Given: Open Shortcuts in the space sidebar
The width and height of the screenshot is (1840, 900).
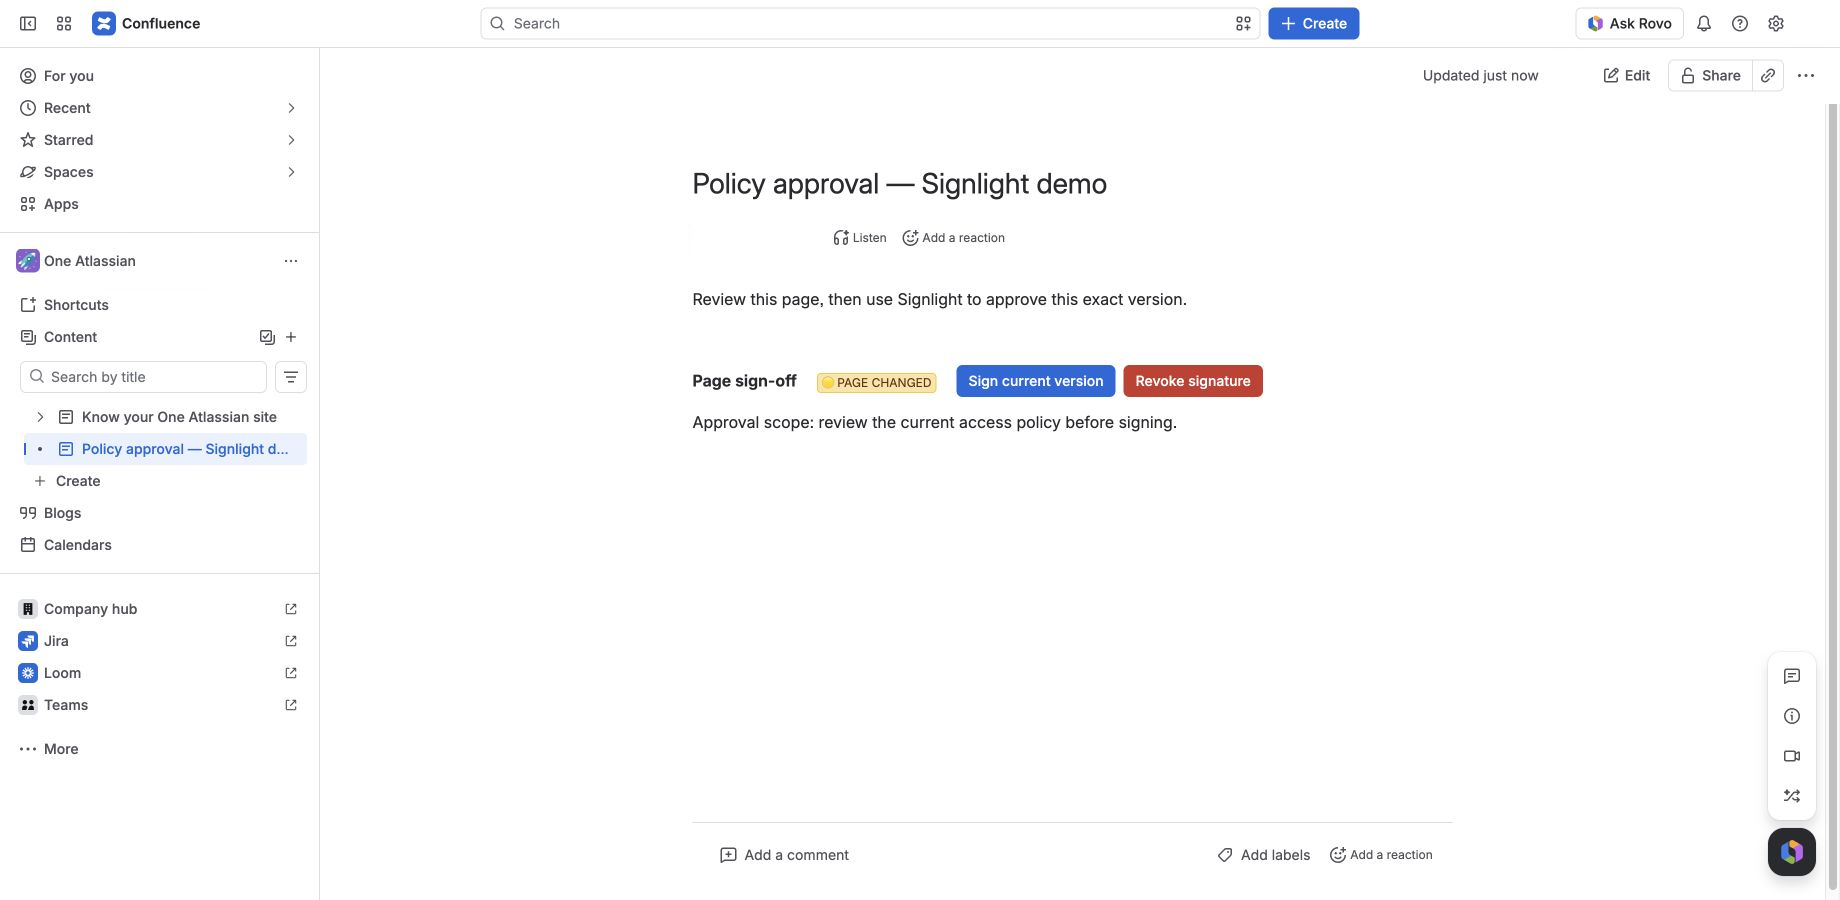Looking at the screenshot, I should click(160, 305).
